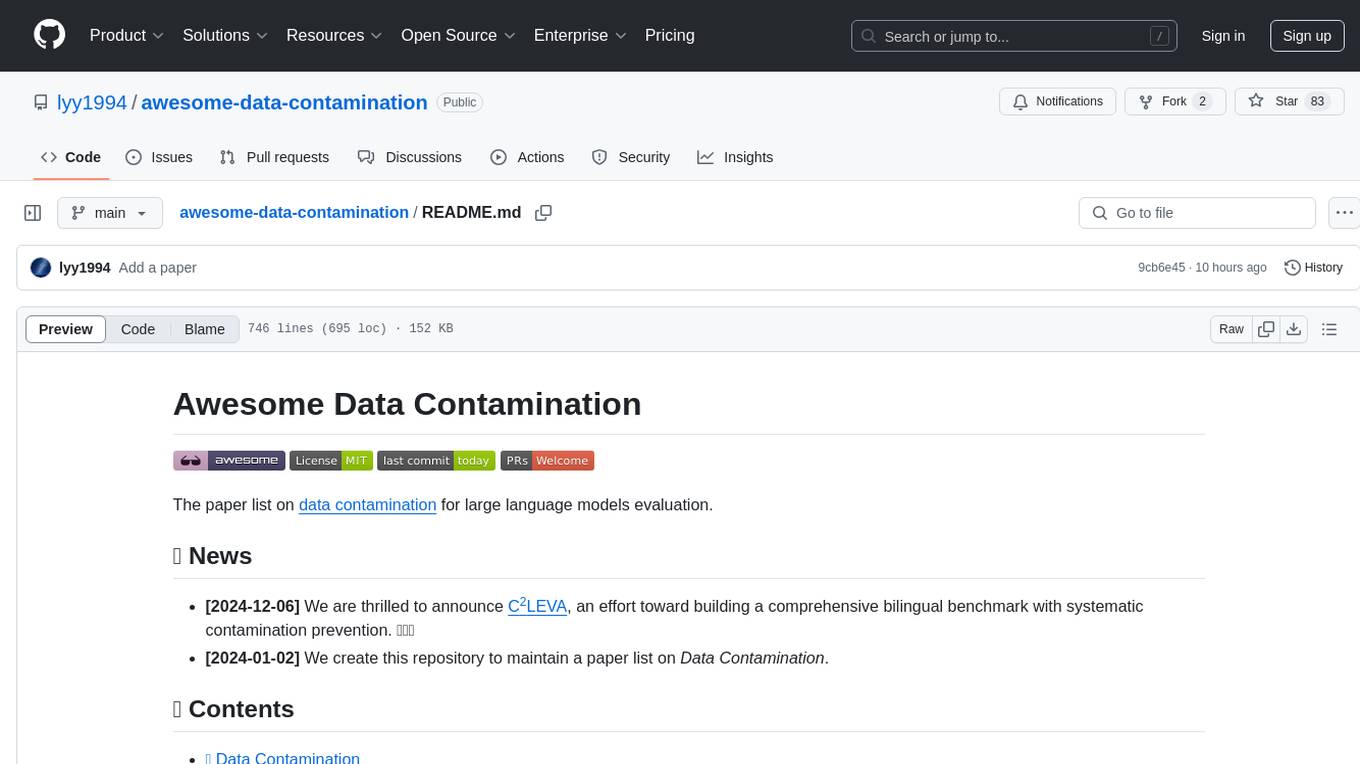This screenshot has height=764, width=1360.
Task: Copy the raw file contents
Action: point(1267,329)
